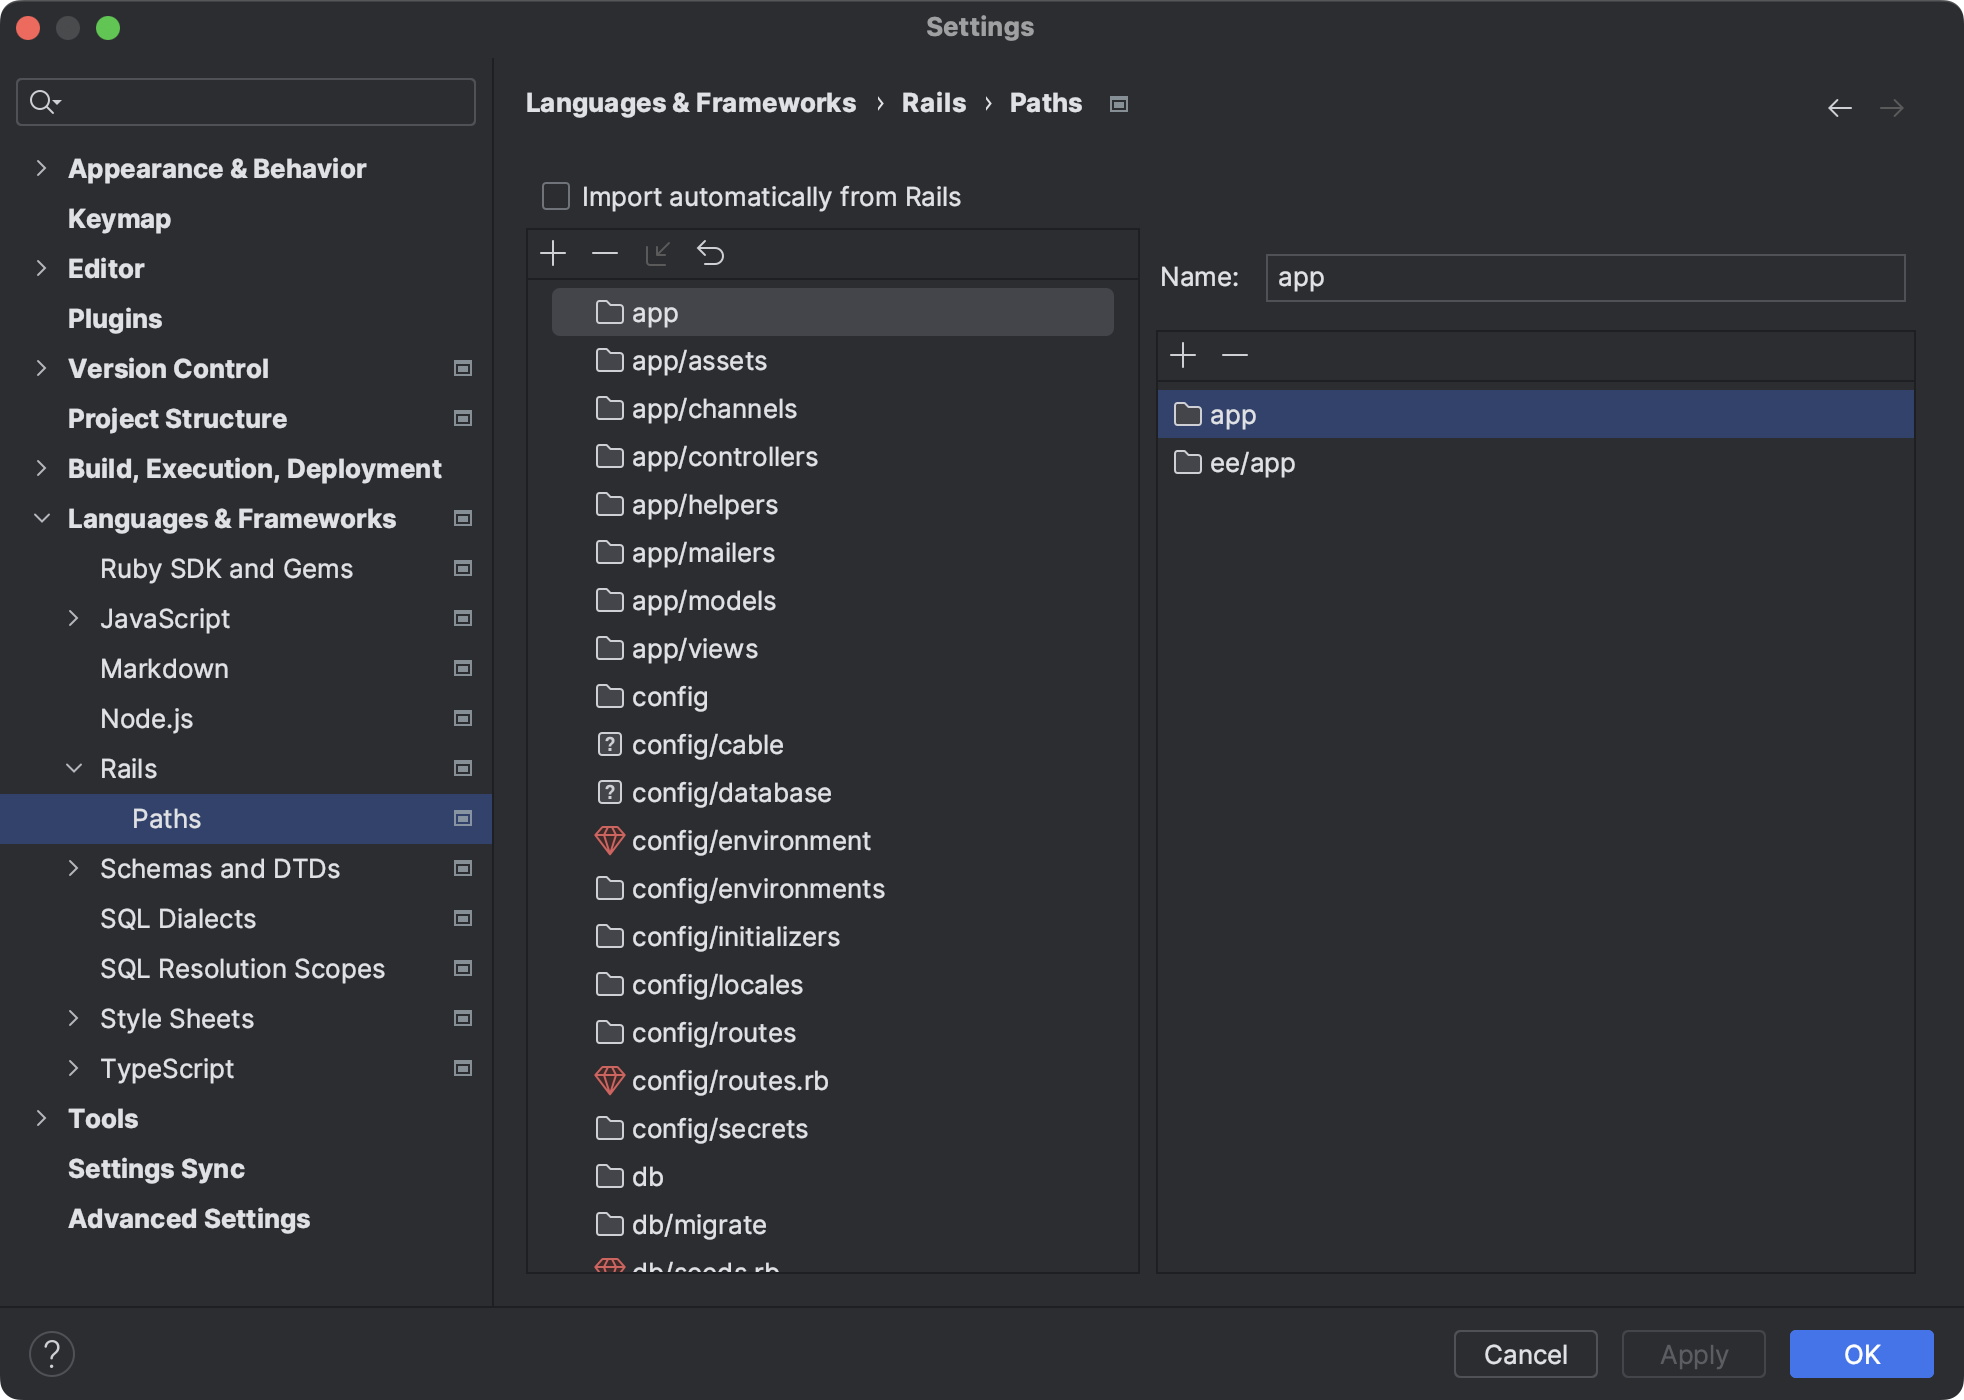Select app/channels in paths list
The height and width of the screenshot is (1400, 1964).
point(832,409)
